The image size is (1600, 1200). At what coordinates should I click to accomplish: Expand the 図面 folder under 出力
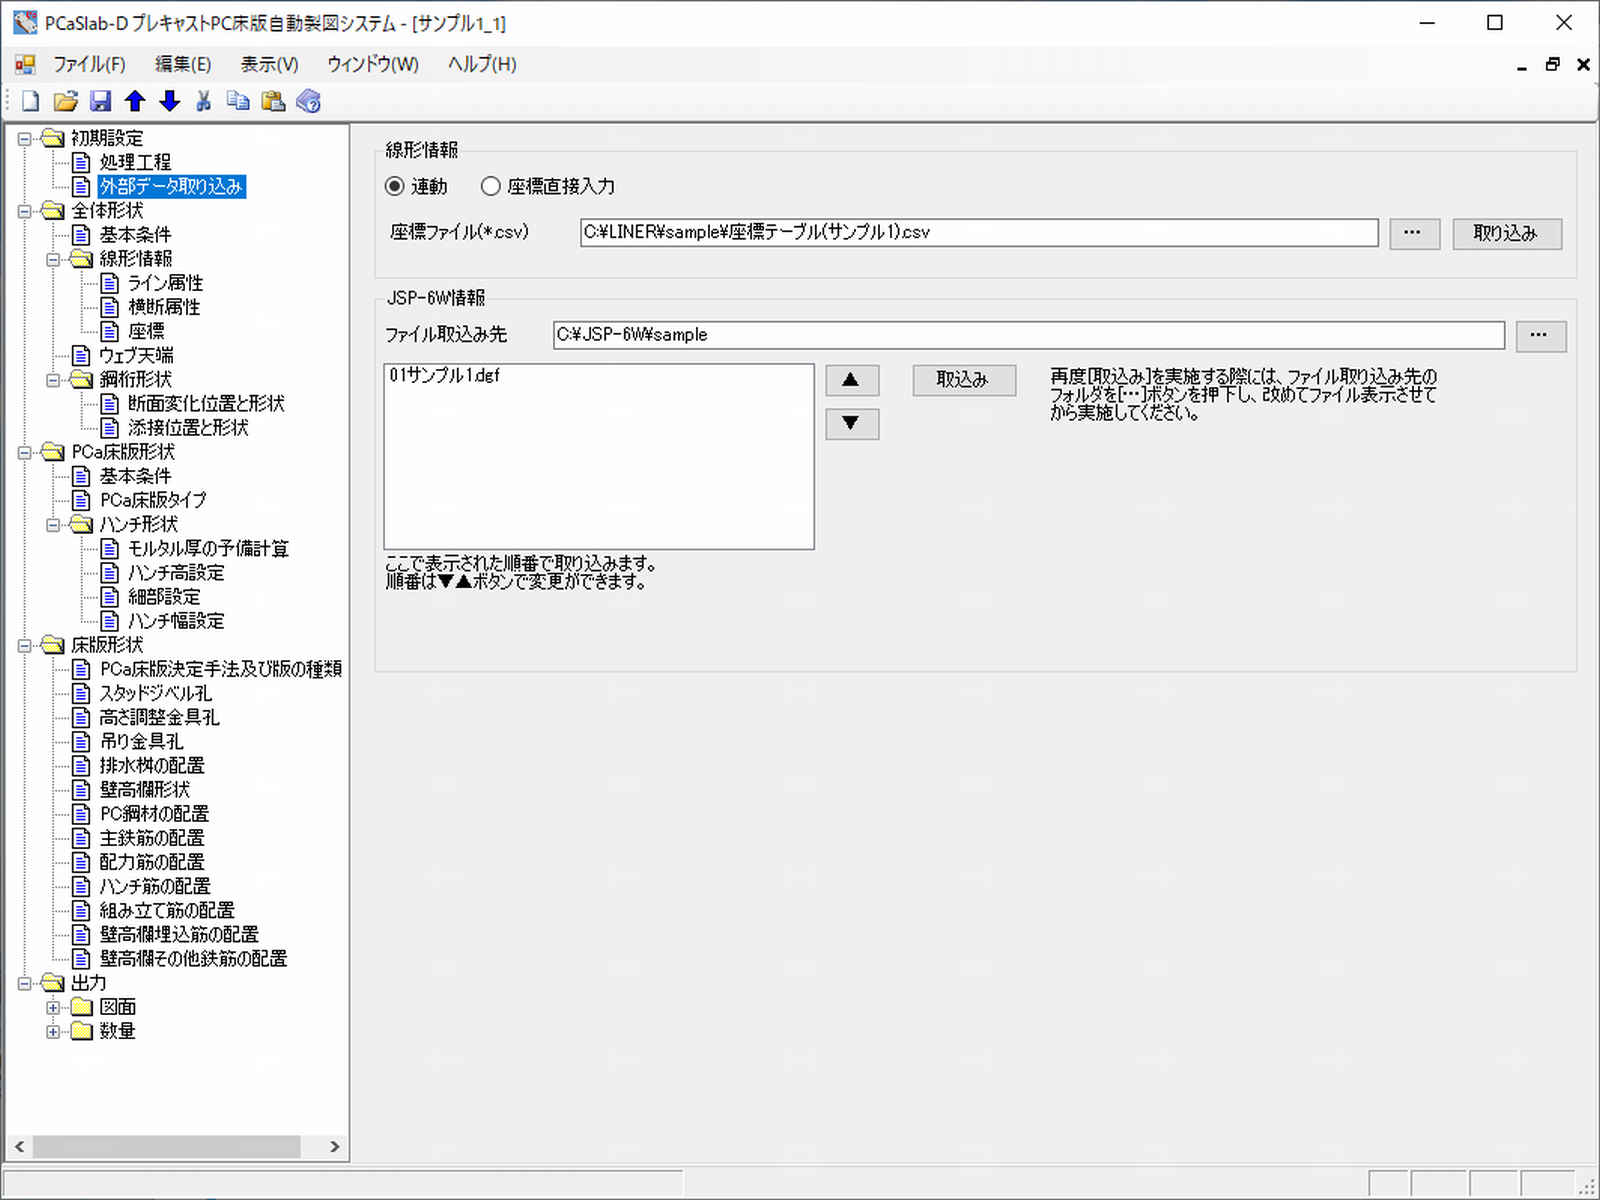(53, 1007)
